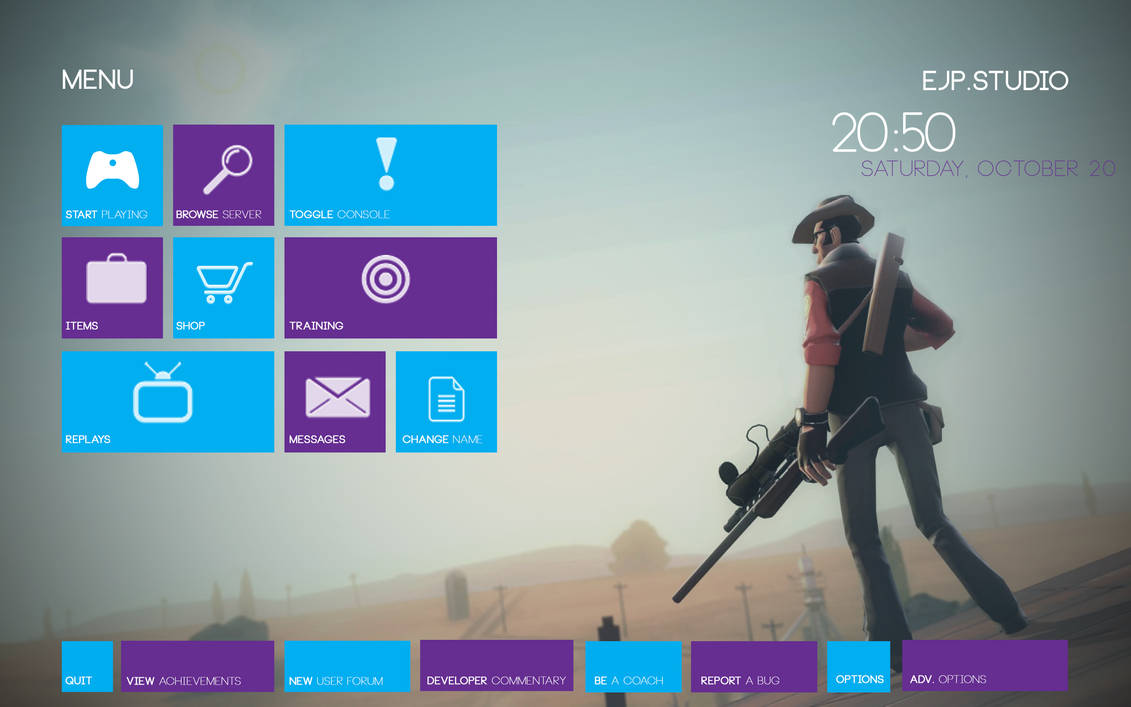
Task: Launch Developer Commentary
Action: pyautogui.click(x=497, y=666)
